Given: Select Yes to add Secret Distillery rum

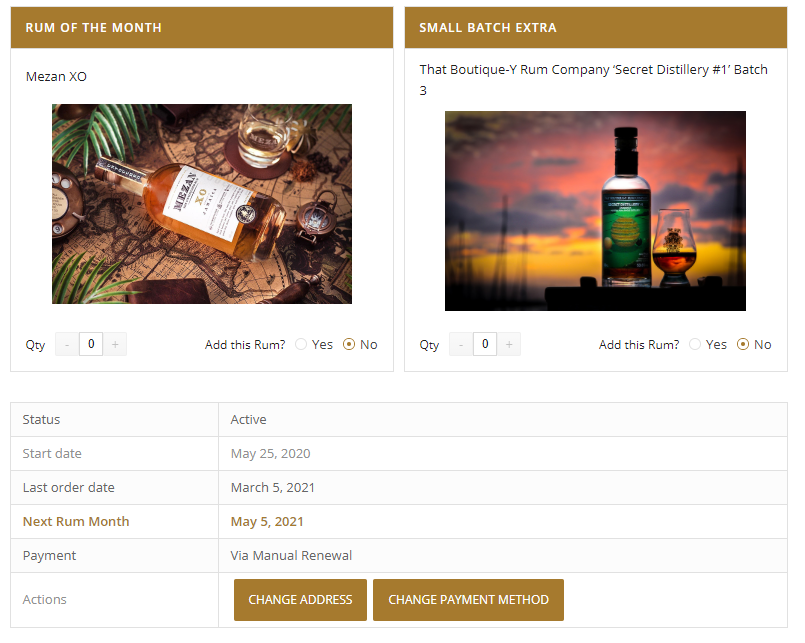Looking at the screenshot, I should (695, 345).
